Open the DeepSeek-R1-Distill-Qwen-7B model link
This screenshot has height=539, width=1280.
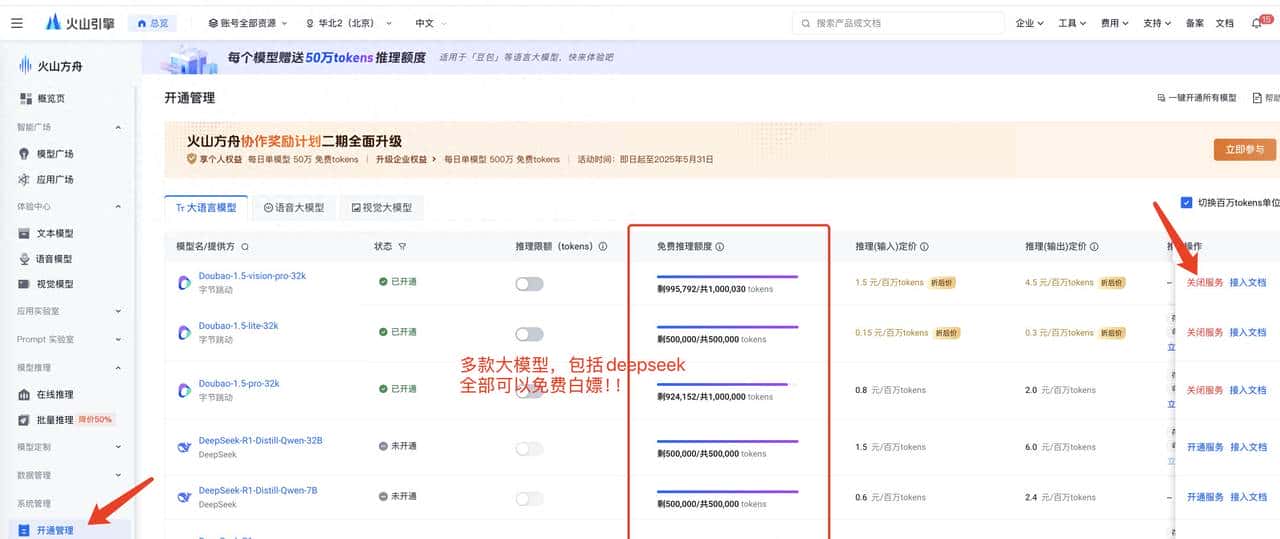258,490
